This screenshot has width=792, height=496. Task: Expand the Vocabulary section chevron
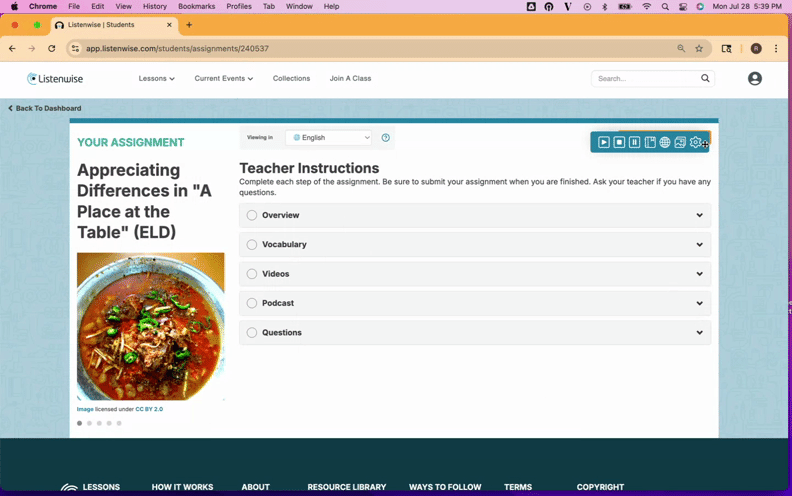point(700,244)
